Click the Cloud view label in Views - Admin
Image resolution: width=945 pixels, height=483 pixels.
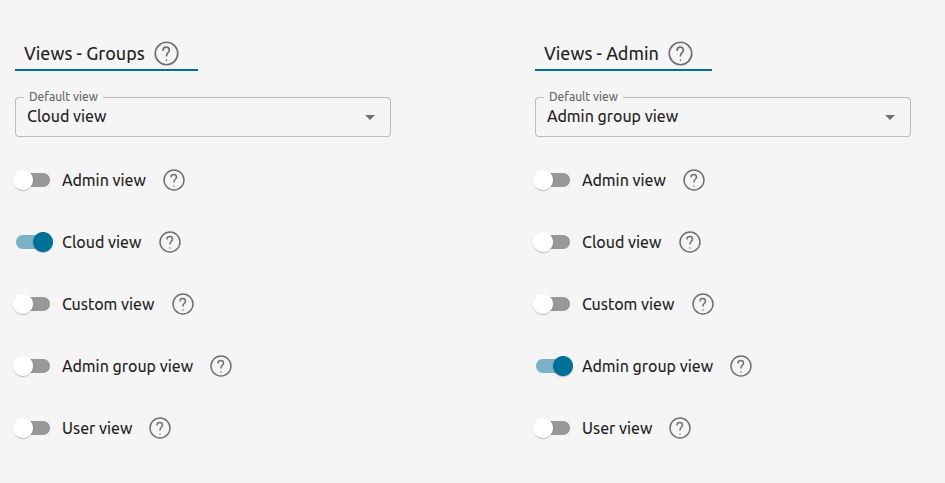pyautogui.click(x=621, y=242)
